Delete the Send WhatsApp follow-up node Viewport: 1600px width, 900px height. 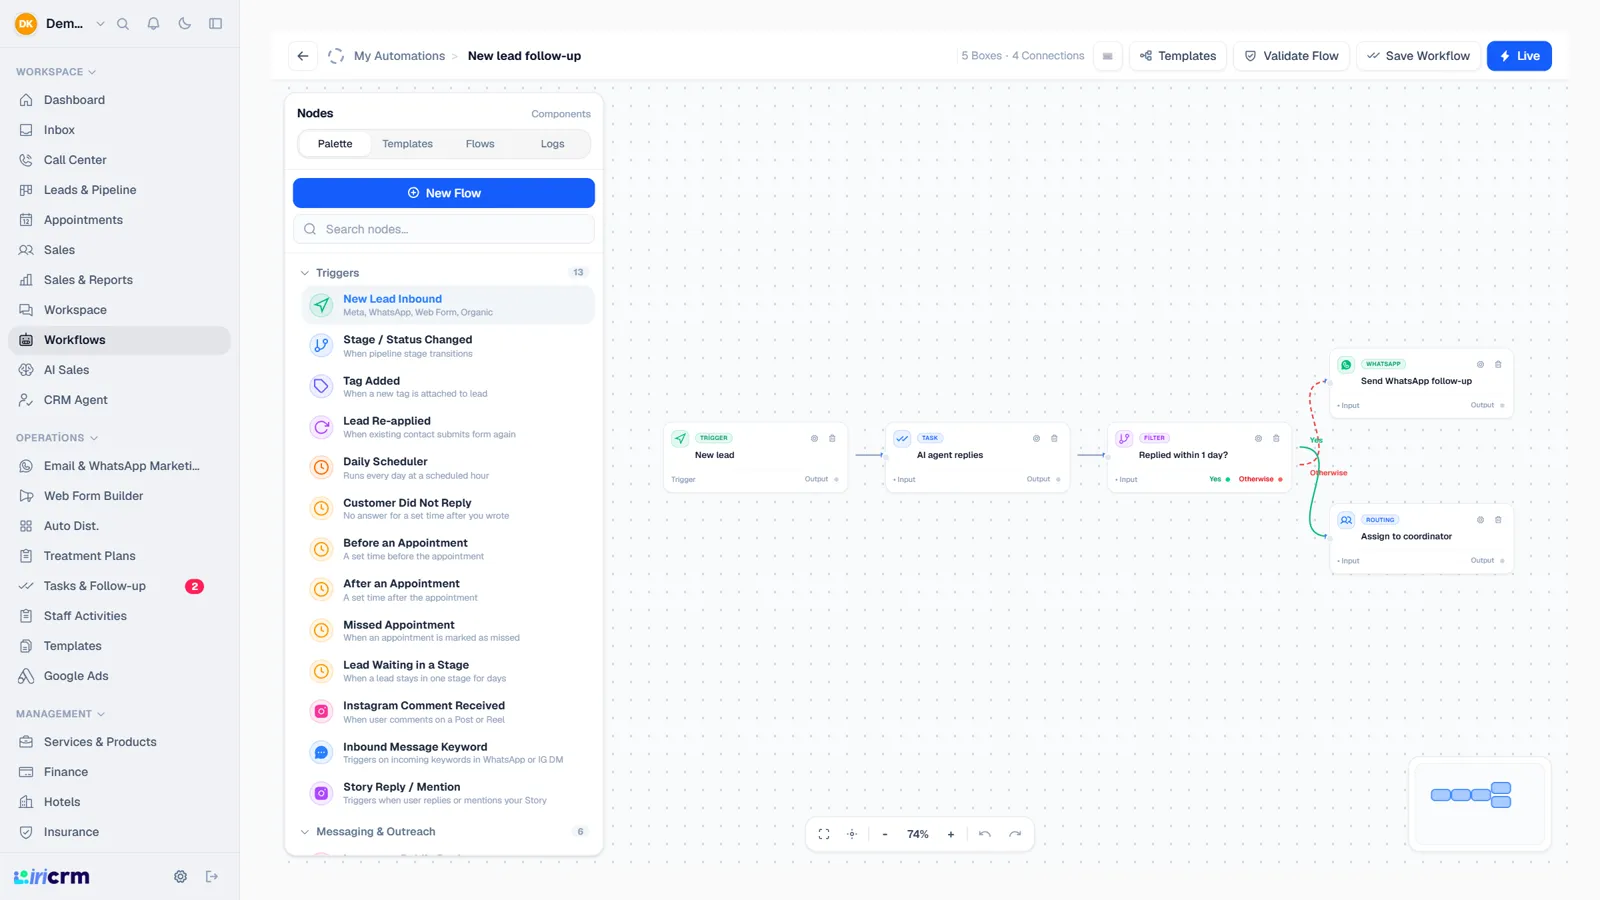(1498, 364)
